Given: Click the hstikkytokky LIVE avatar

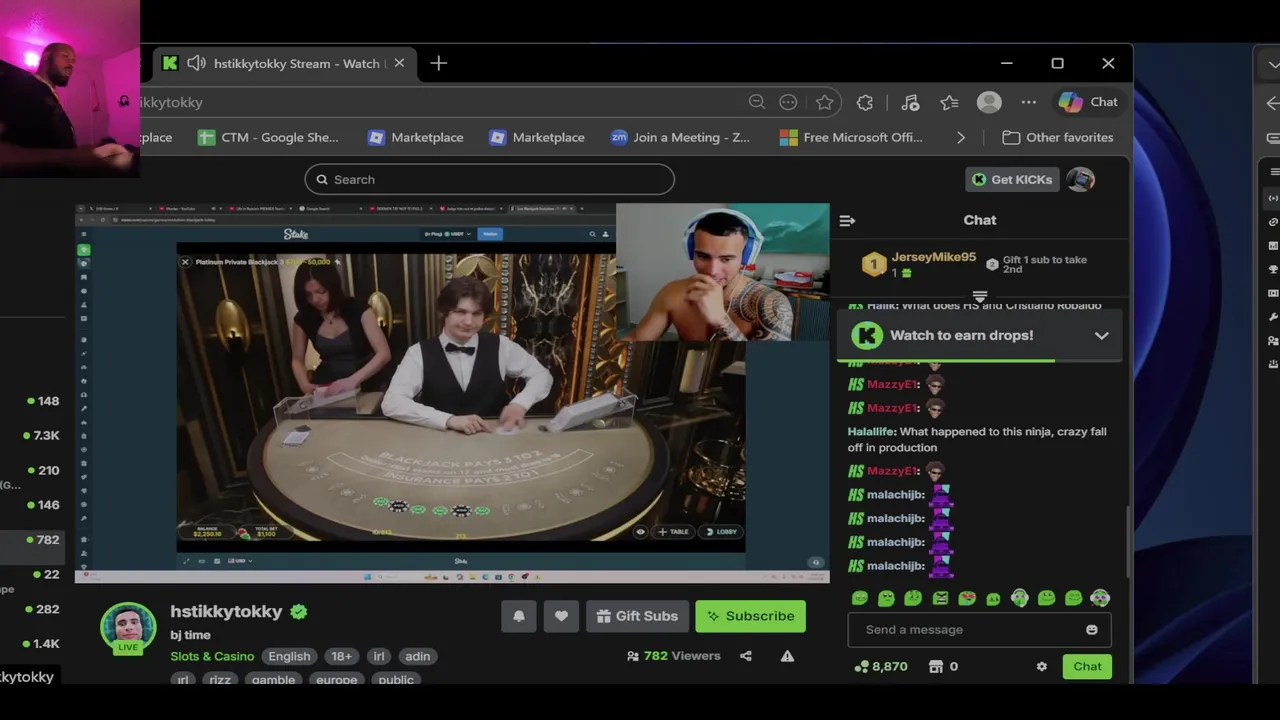Looking at the screenshot, I should (x=128, y=629).
